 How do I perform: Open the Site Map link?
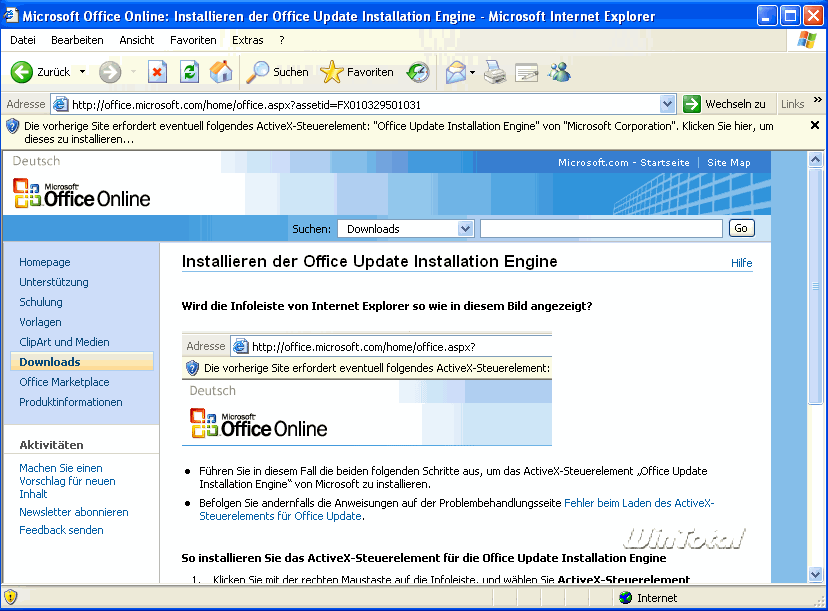click(x=729, y=163)
